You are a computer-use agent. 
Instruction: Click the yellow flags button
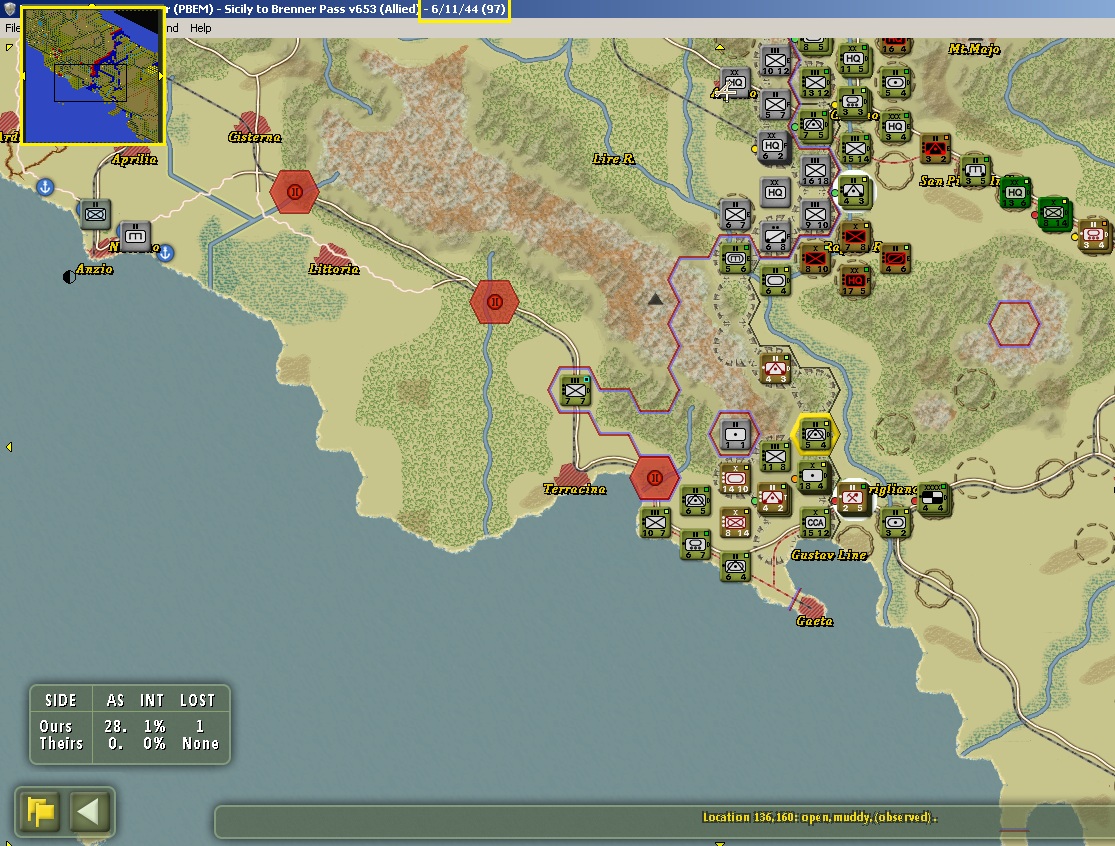tap(41, 811)
